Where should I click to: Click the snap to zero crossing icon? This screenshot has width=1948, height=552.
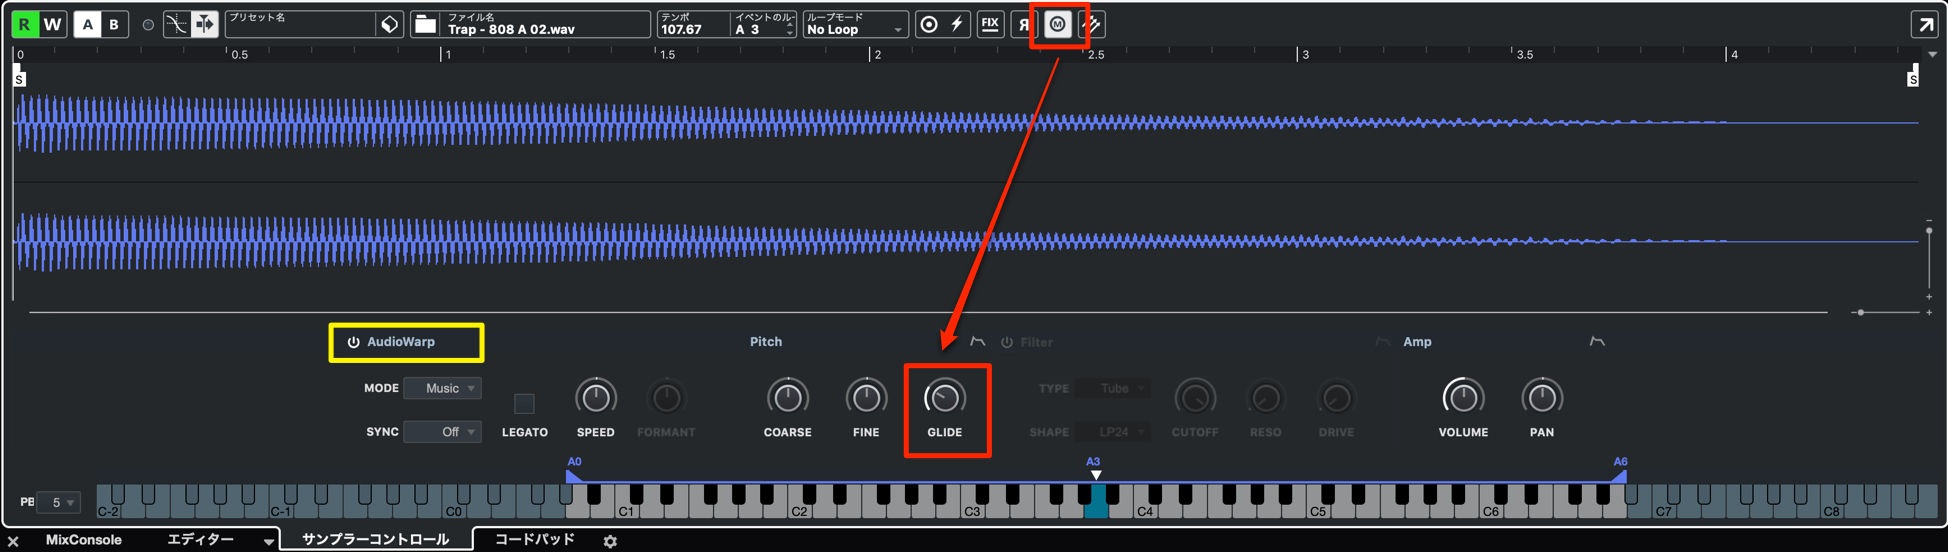pyautogui.click(x=177, y=24)
